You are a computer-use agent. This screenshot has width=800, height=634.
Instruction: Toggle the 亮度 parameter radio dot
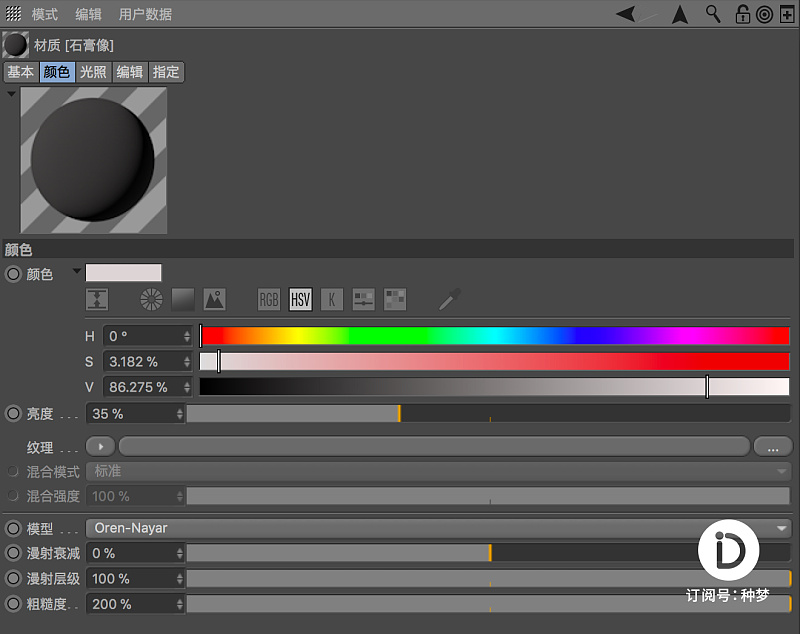(13, 413)
